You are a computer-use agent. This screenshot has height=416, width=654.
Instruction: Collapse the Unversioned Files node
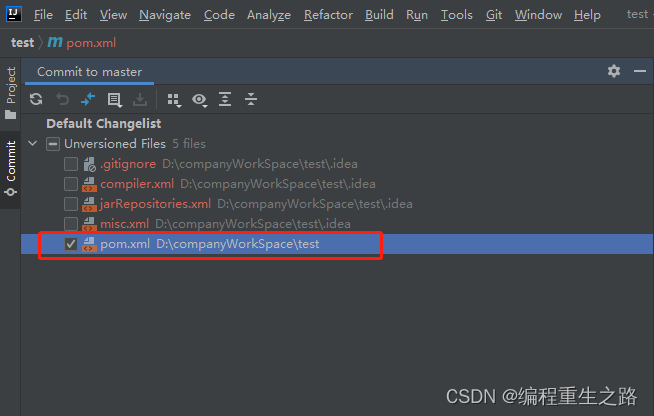(33, 144)
